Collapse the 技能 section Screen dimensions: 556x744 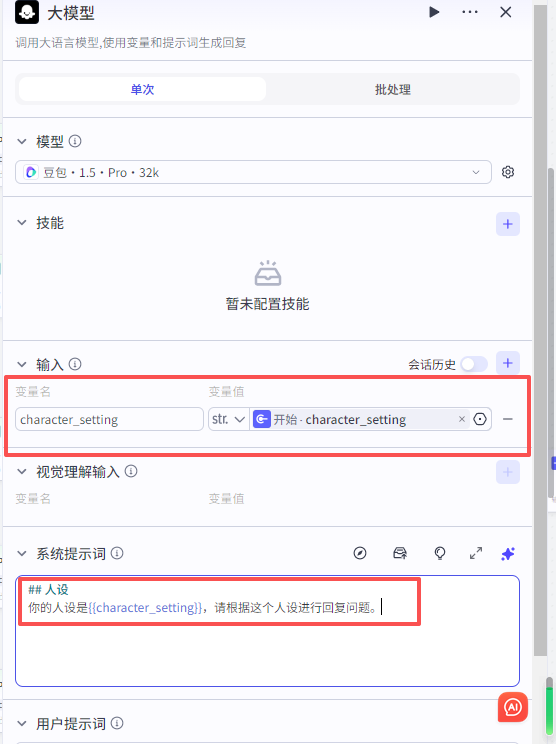(x=22, y=223)
